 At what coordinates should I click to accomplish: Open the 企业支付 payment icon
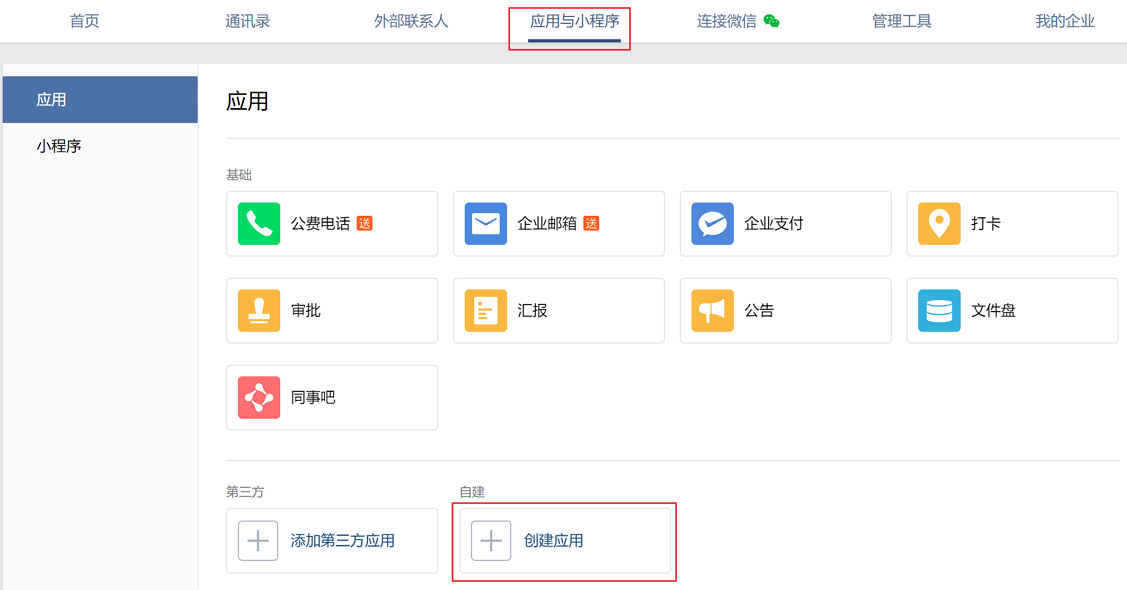click(x=712, y=223)
